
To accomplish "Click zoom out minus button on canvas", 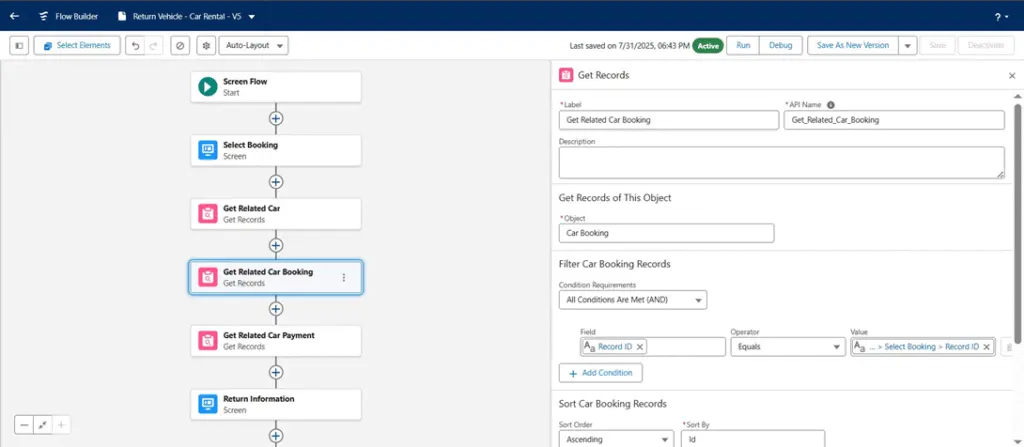I will pyautogui.click(x=24, y=425).
